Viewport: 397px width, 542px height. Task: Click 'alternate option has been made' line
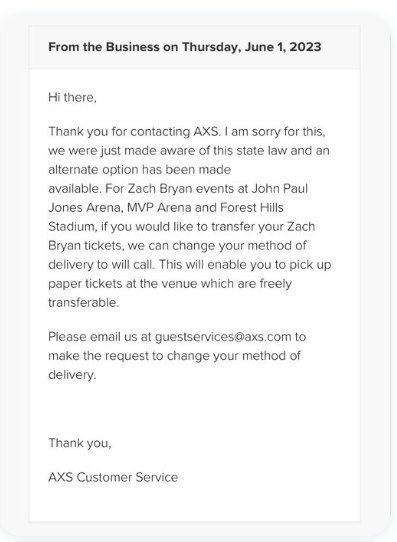[x=140, y=170]
